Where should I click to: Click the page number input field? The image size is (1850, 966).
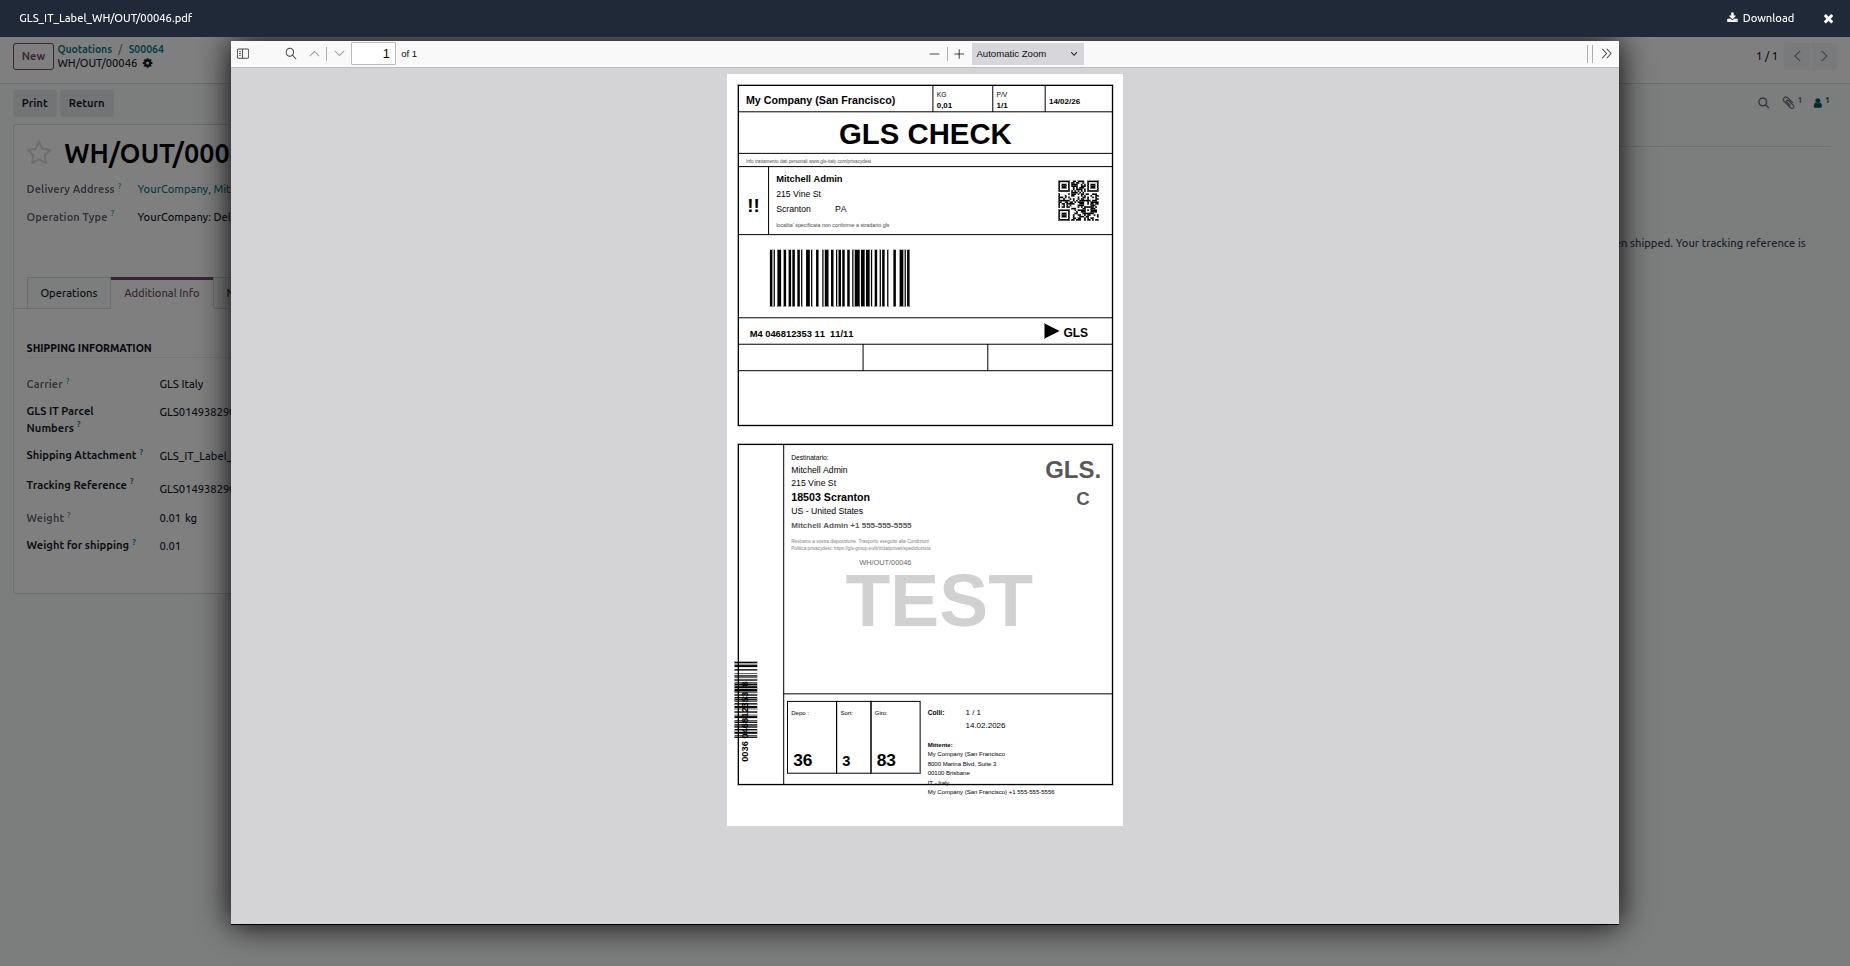pyautogui.click(x=374, y=54)
